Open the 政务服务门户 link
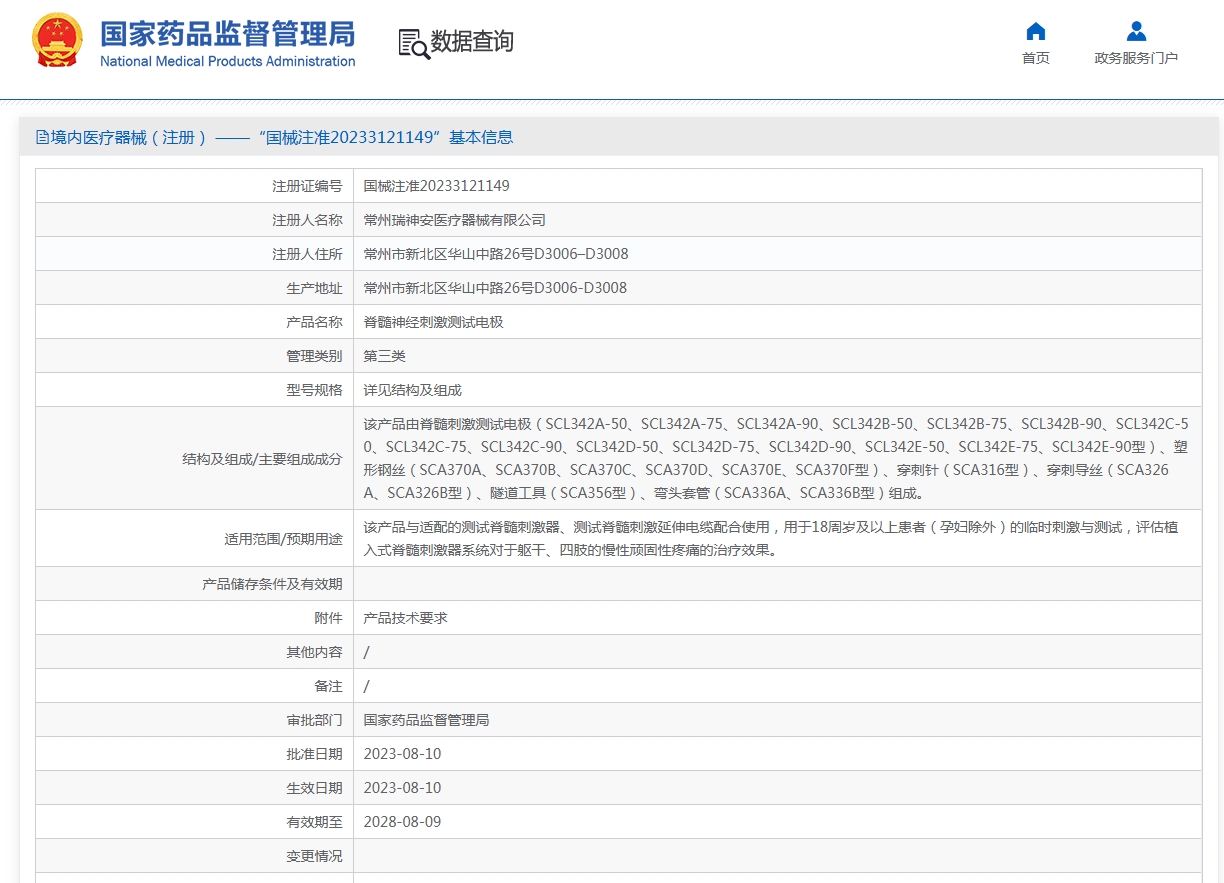The width and height of the screenshot is (1224, 883). tap(1136, 58)
